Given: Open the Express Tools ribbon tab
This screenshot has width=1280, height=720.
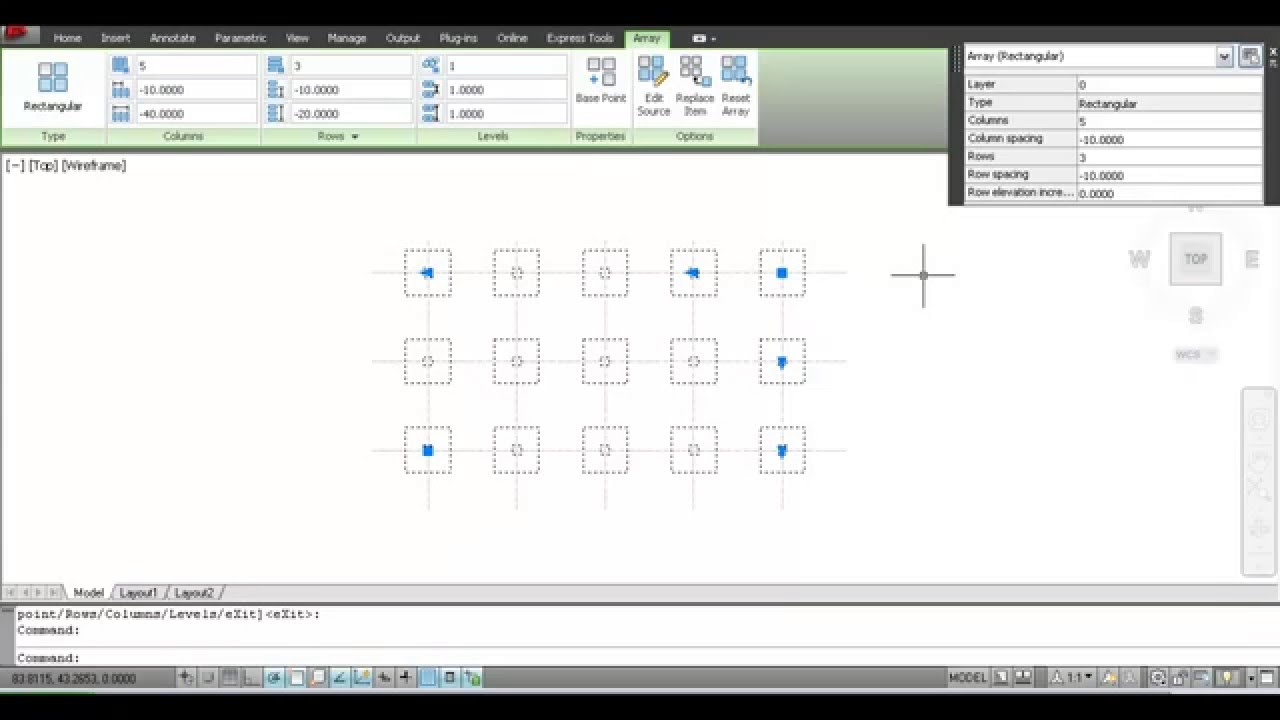Looking at the screenshot, I should (580, 38).
